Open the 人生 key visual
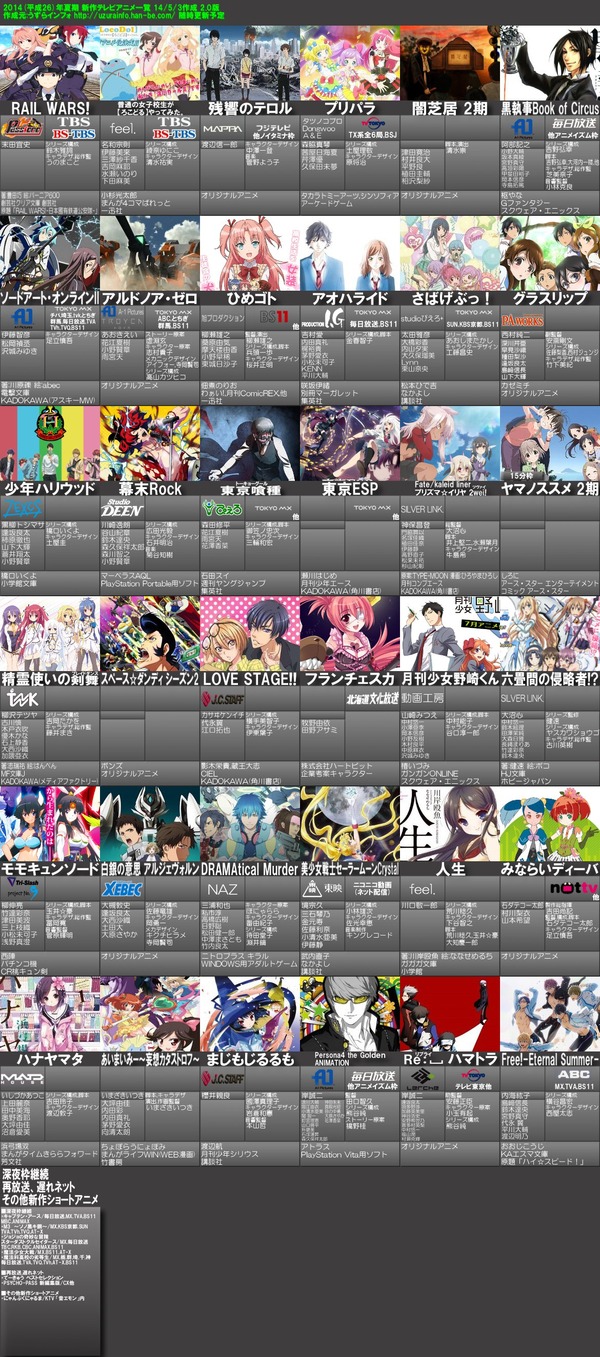 (x=450, y=822)
